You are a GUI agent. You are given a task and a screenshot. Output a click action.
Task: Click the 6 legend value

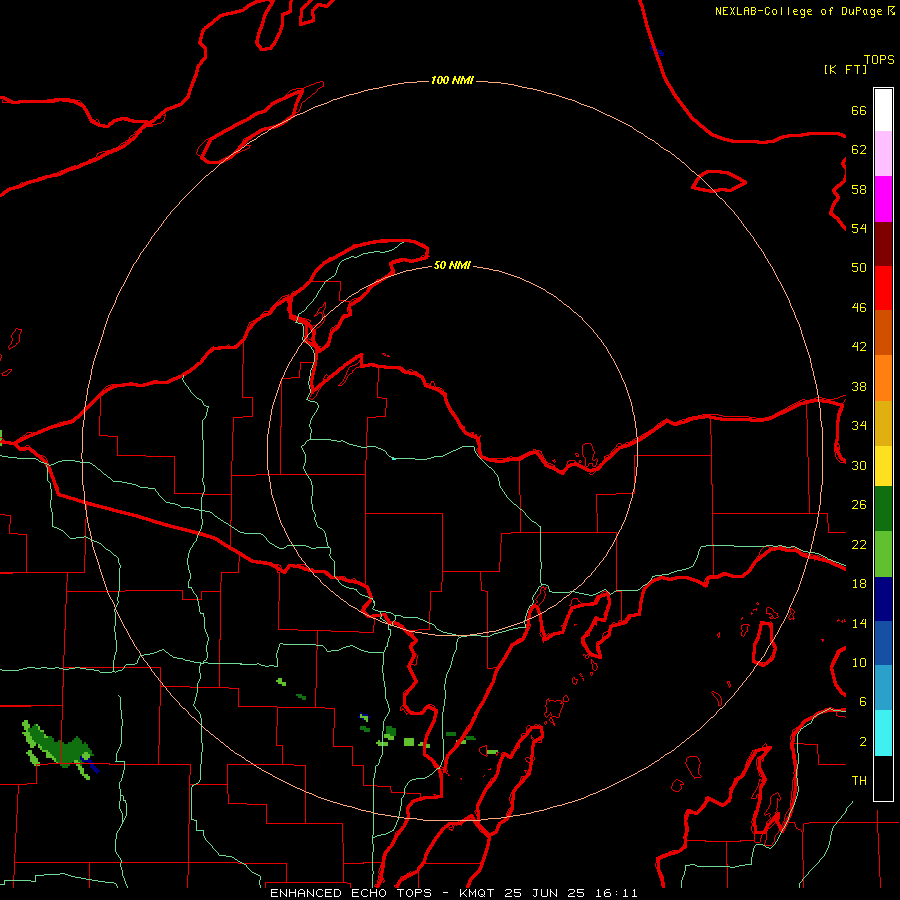pos(863,702)
